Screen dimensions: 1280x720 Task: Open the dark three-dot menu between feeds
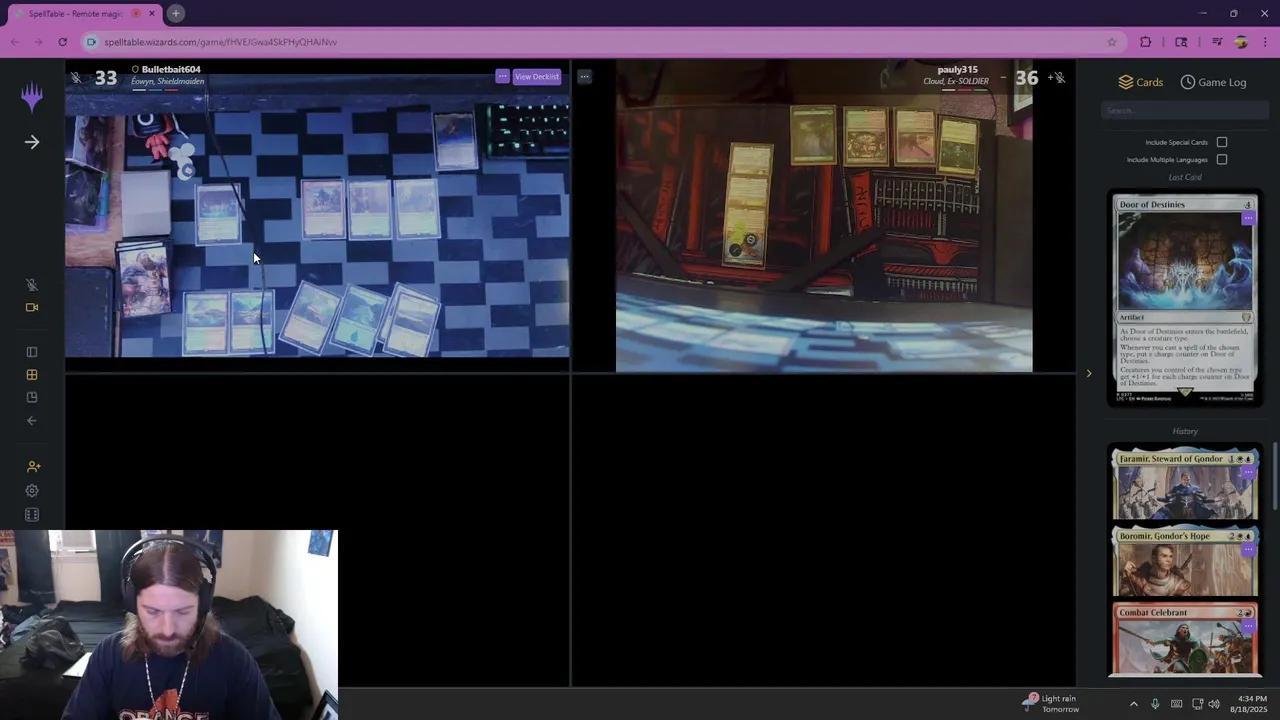pyautogui.click(x=584, y=76)
